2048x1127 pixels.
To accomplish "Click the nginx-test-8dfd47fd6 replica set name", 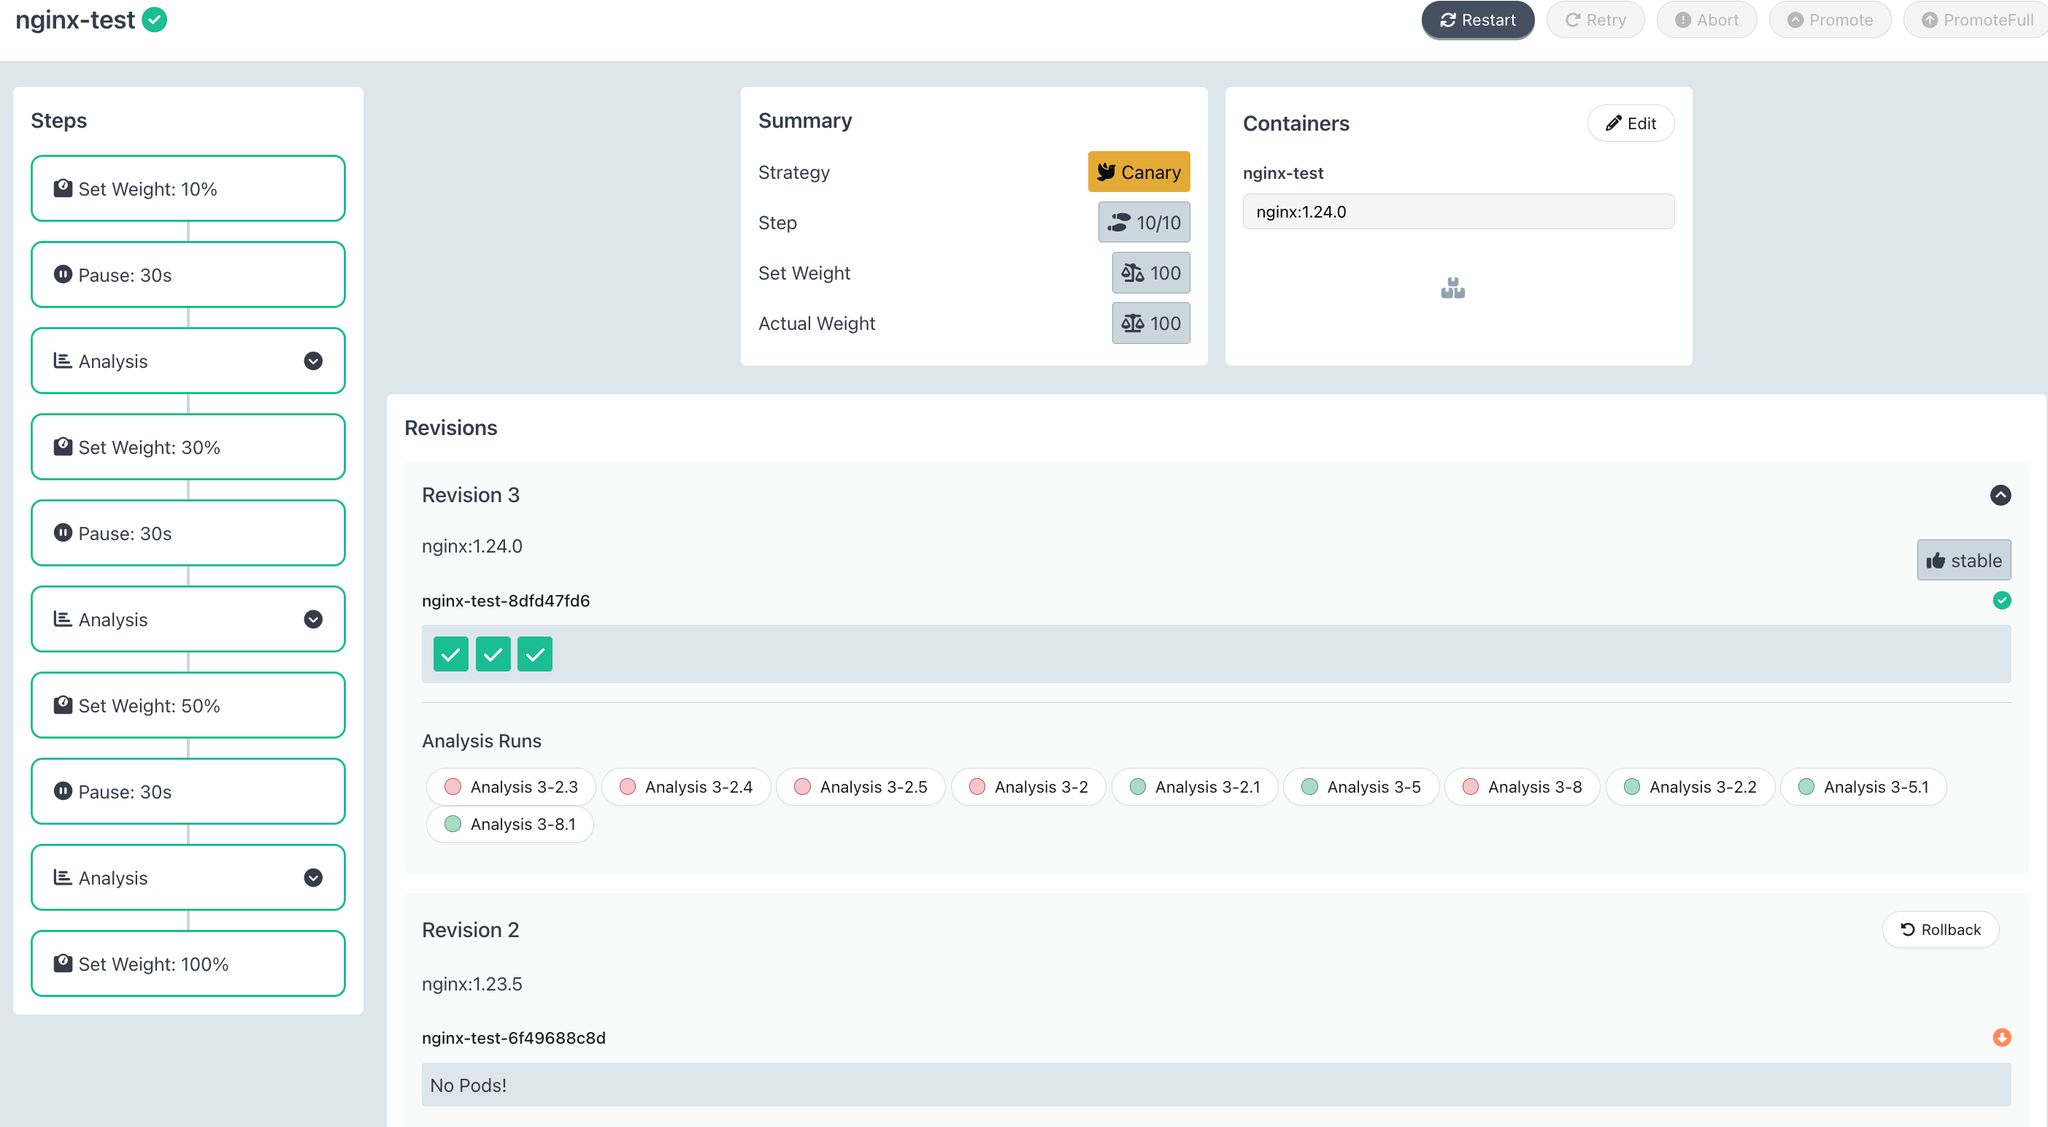I will (506, 601).
